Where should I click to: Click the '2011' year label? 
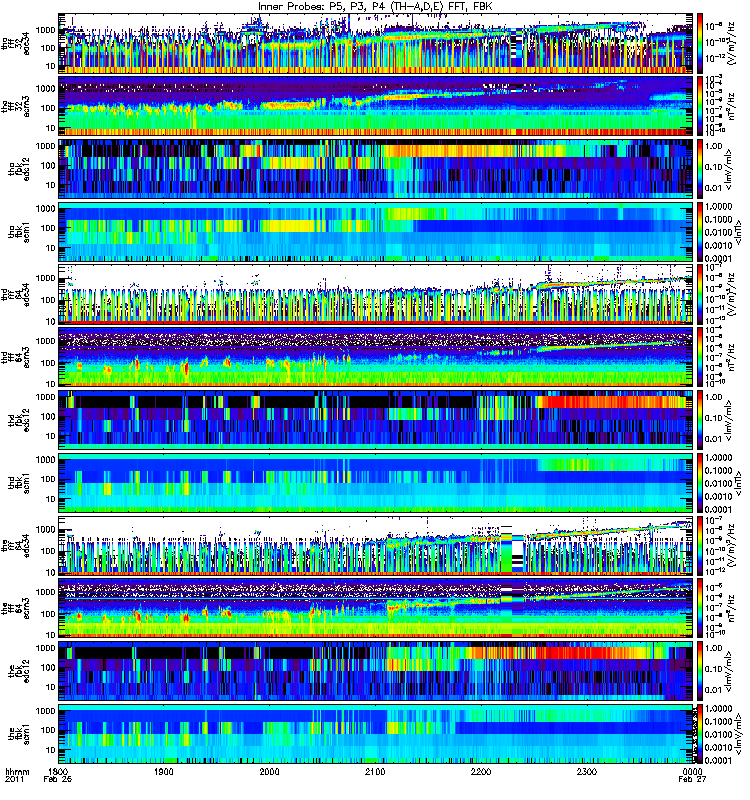[x=13, y=780]
